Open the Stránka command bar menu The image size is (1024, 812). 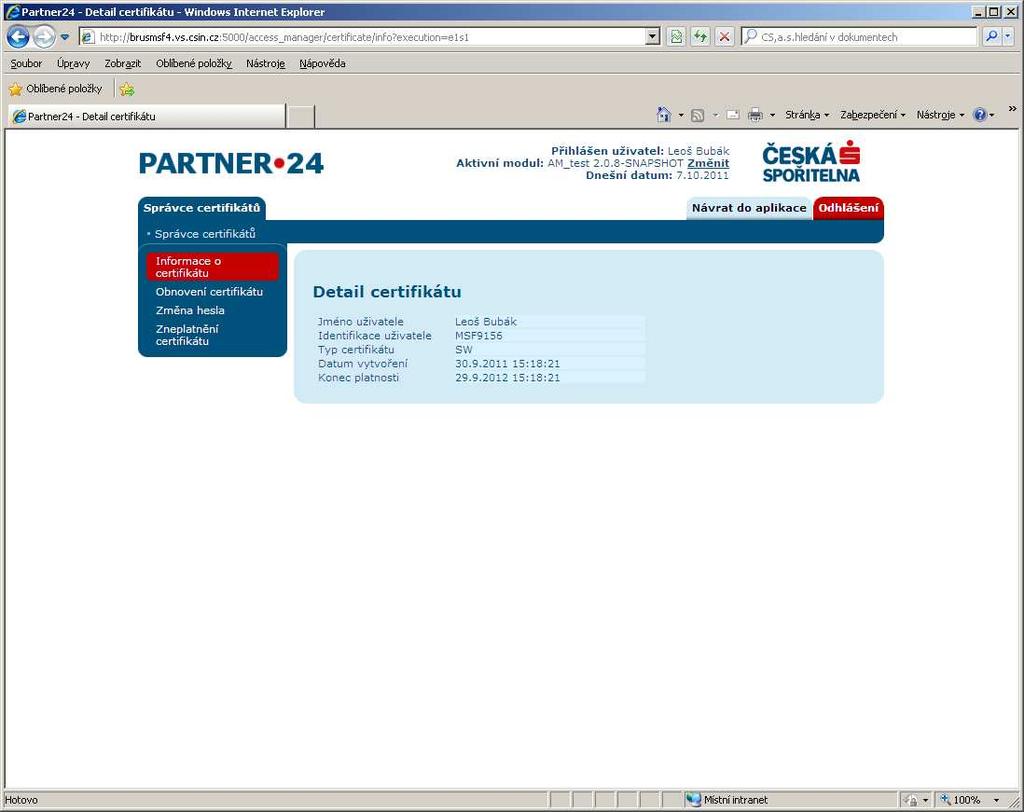point(807,115)
